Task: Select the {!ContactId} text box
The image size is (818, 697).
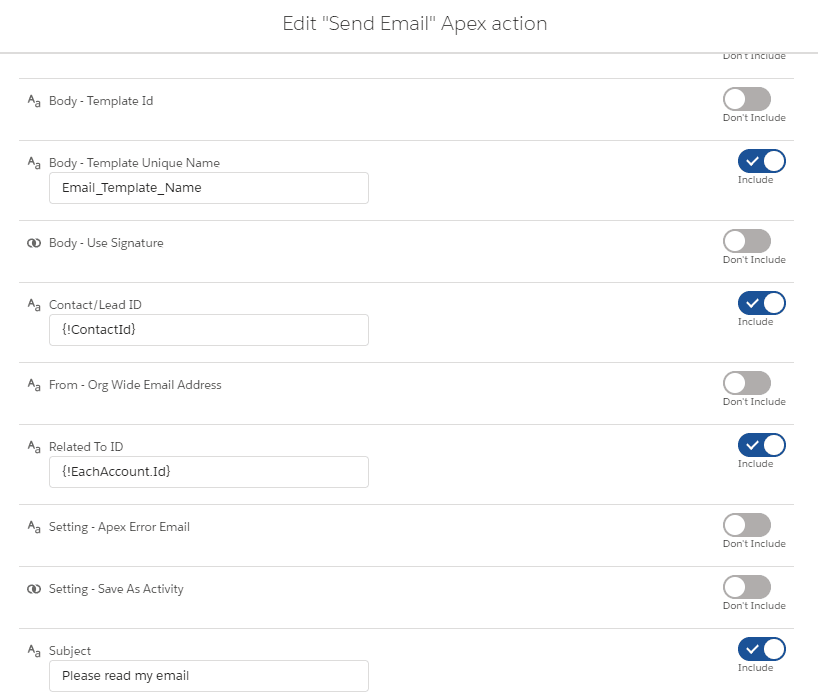Action: click(208, 330)
